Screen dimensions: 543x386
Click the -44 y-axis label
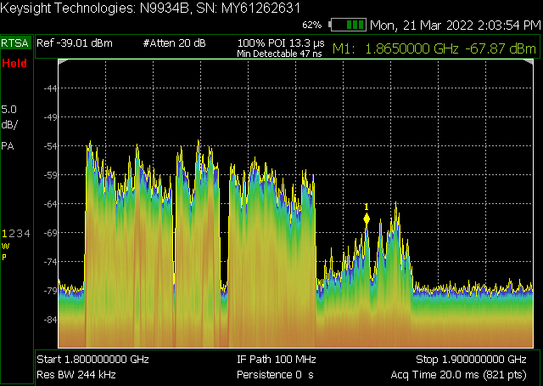(x=50, y=88)
